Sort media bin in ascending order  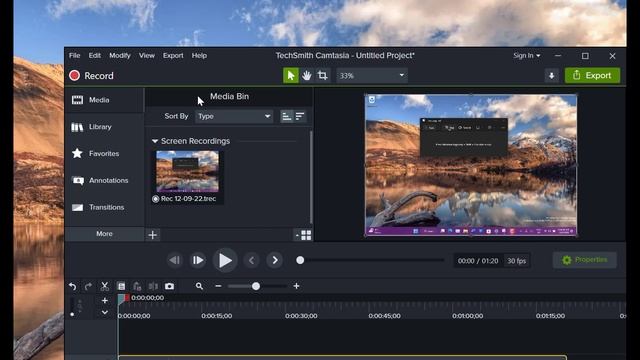287,116
